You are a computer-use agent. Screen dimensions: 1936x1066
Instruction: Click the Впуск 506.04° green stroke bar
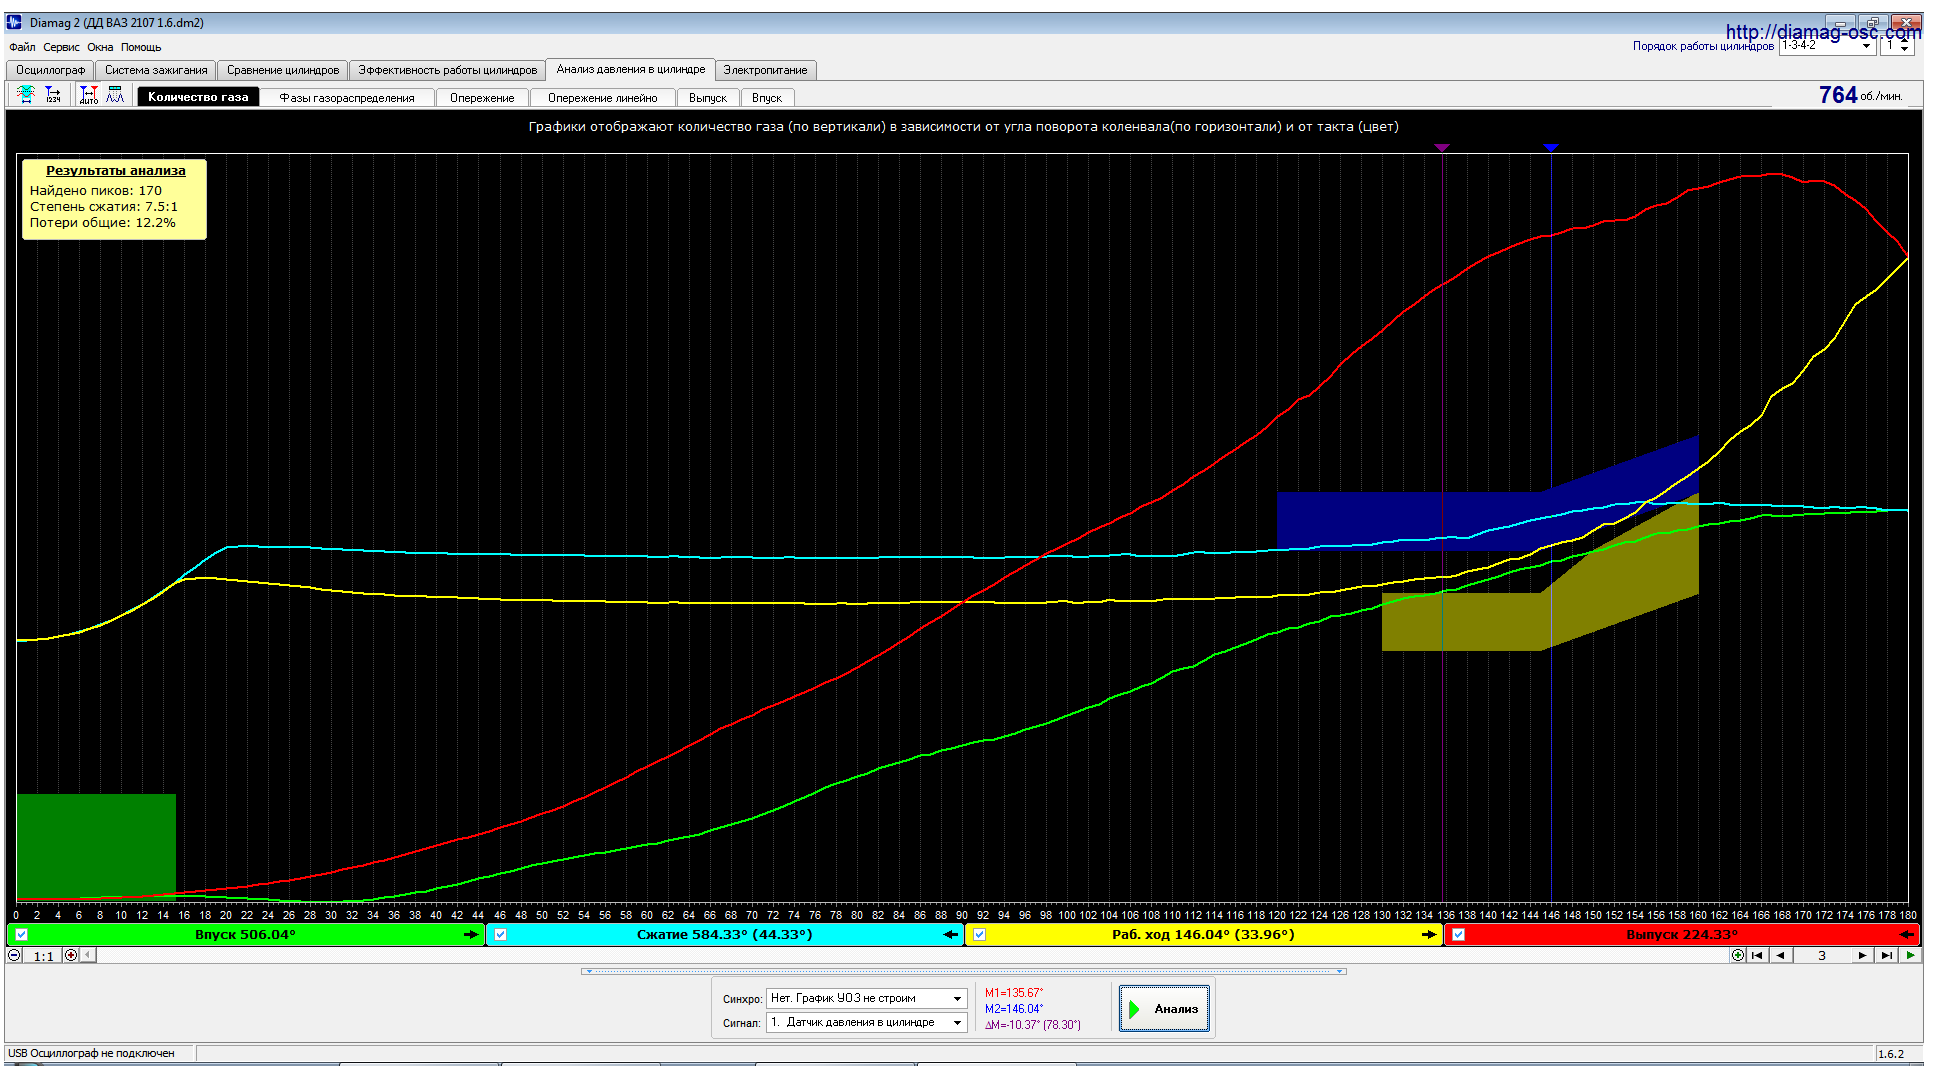coord(245,935)
